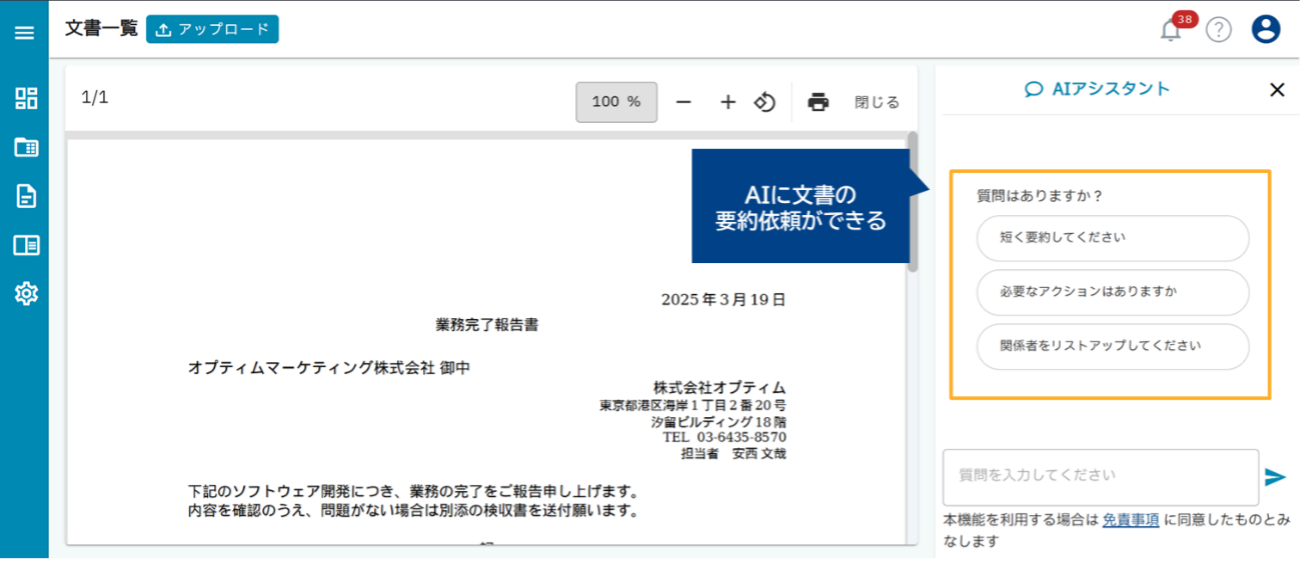1304x562 pixels.
Task: Click 閉じる to close the viewer
Action: pos(877,102)
